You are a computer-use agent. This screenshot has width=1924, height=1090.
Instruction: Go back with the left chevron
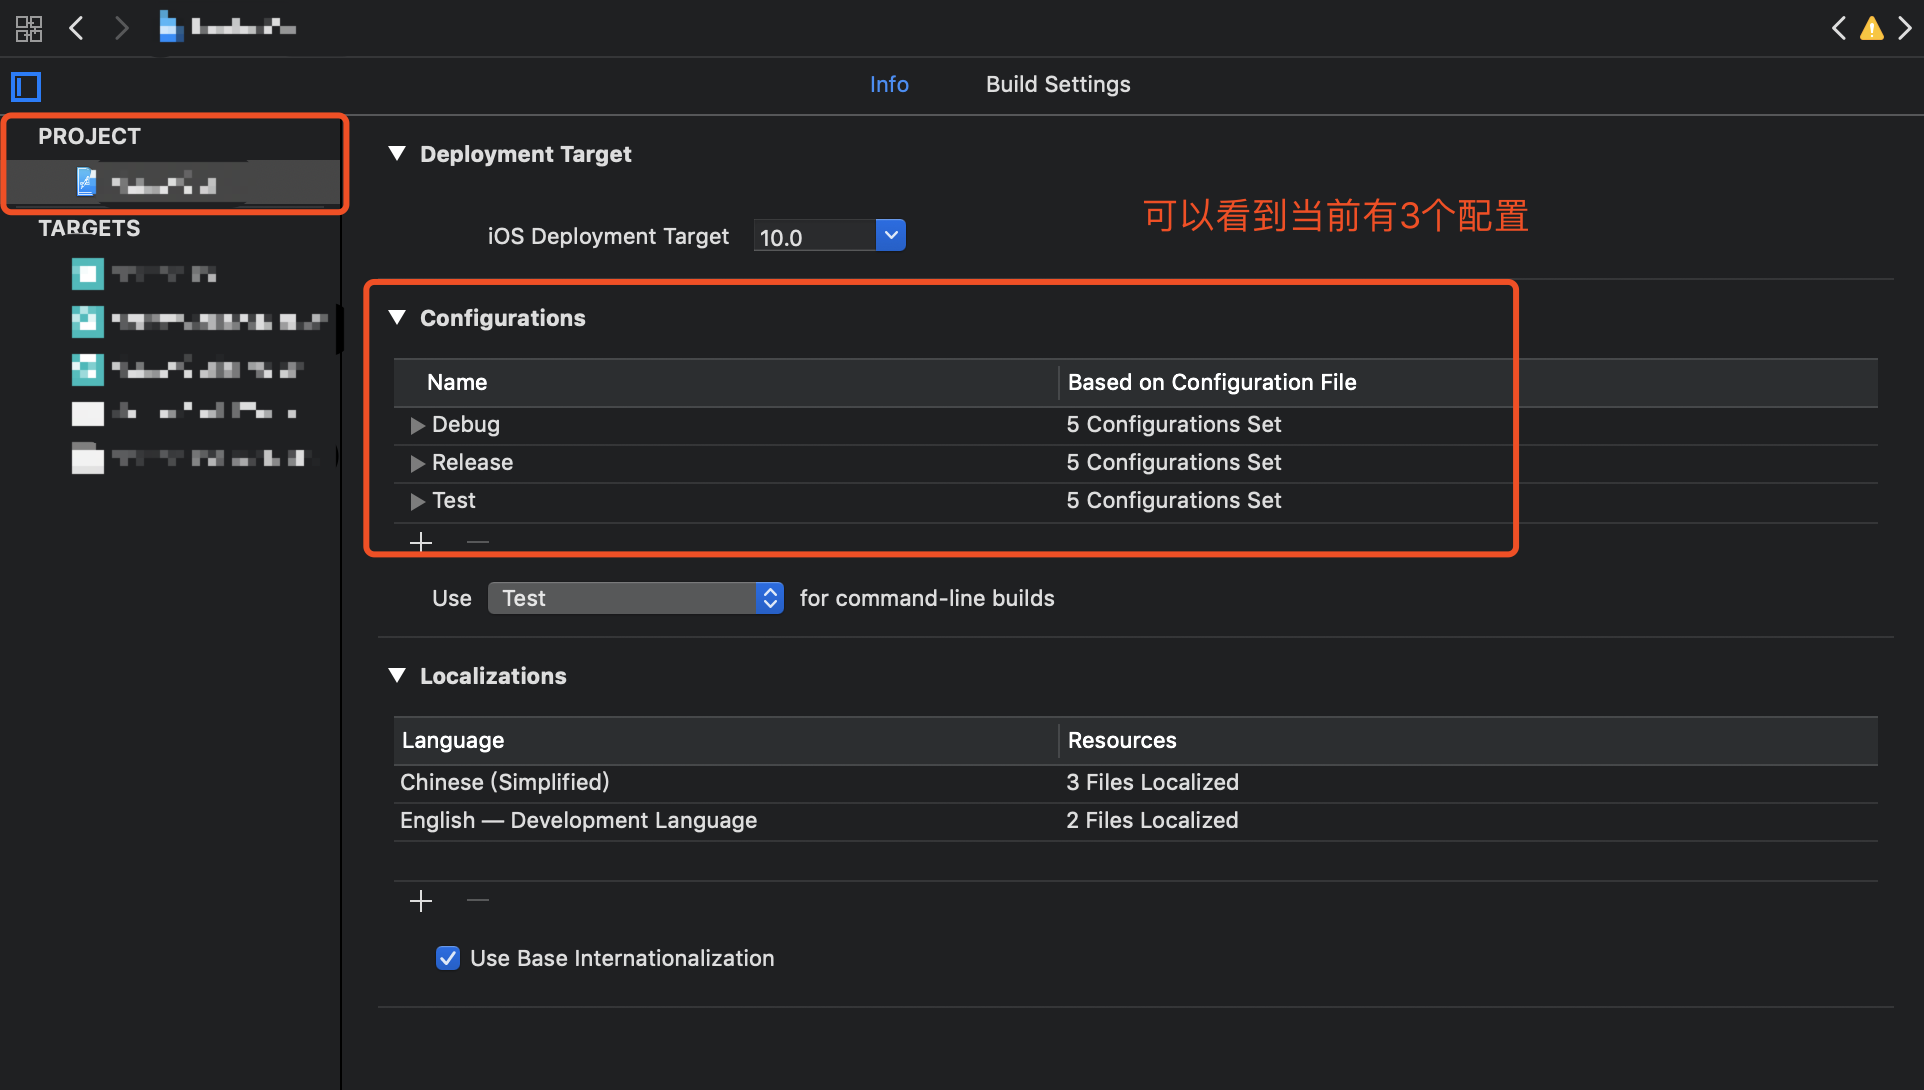pos(76,28)
